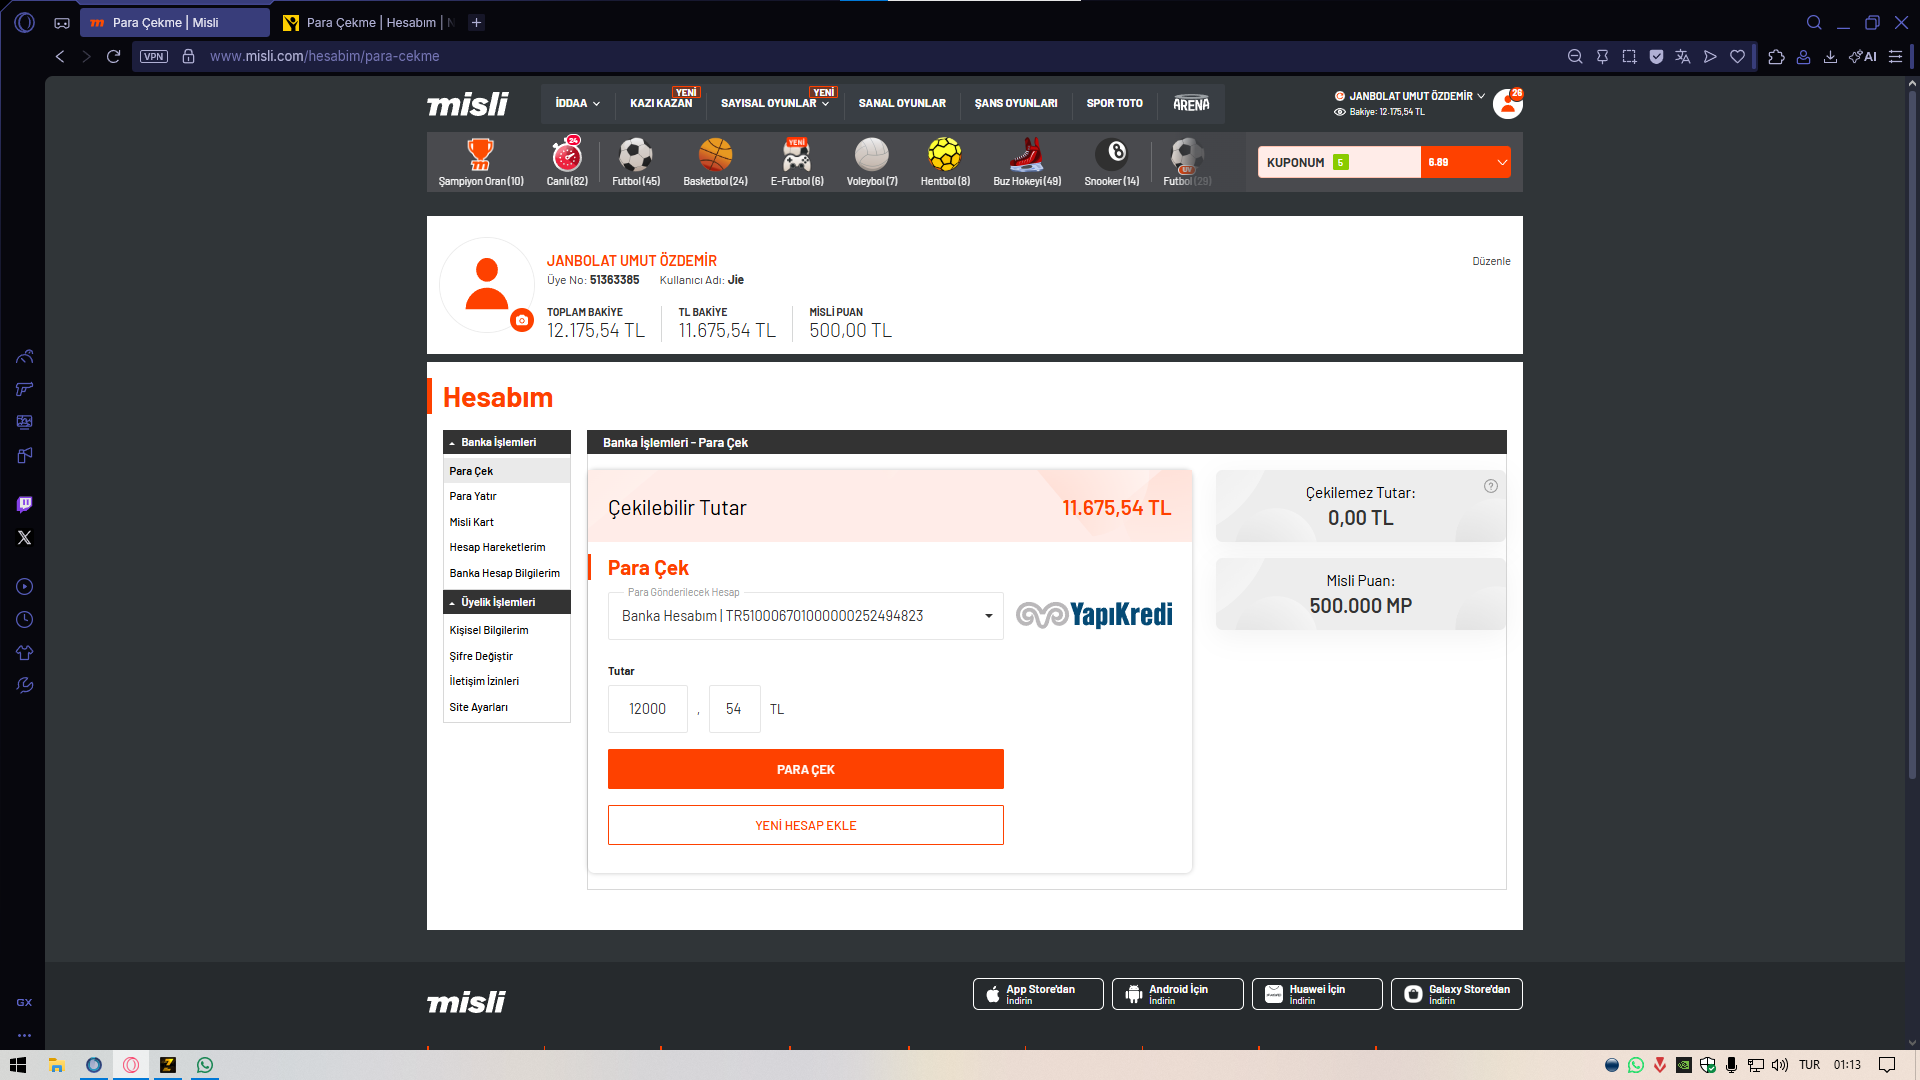
Task: Click the misli logo in header
Action: click(468, 104)
